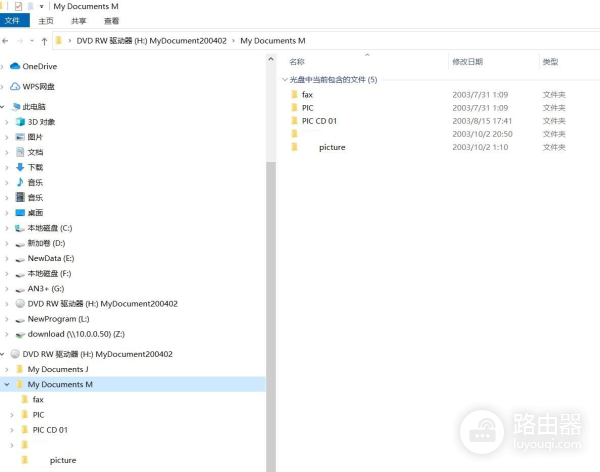Open 桌面 desktop folder icon
The image size is (600, 472).
coord(20,212)
